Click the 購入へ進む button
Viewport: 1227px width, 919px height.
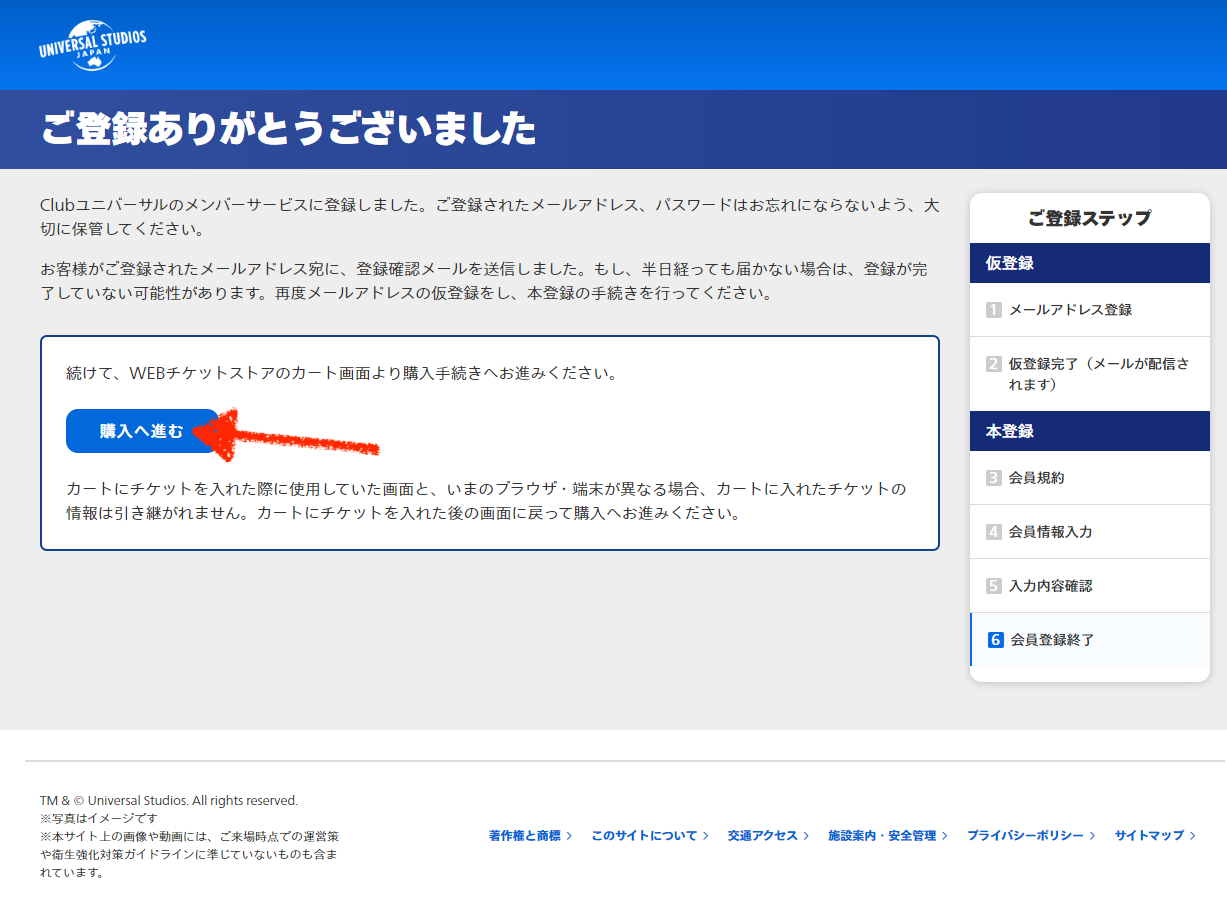pos(142,431)
